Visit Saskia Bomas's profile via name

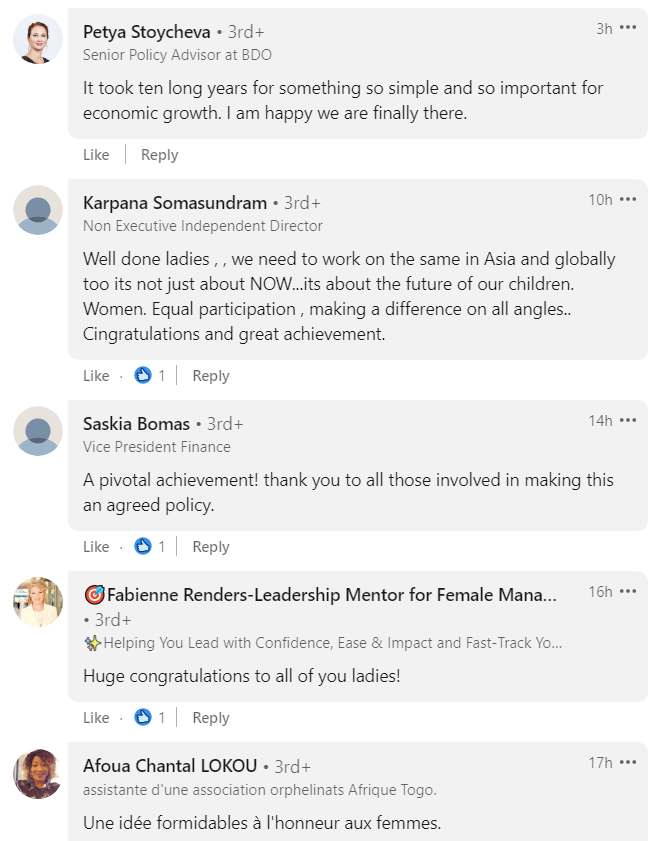[136, 424]
